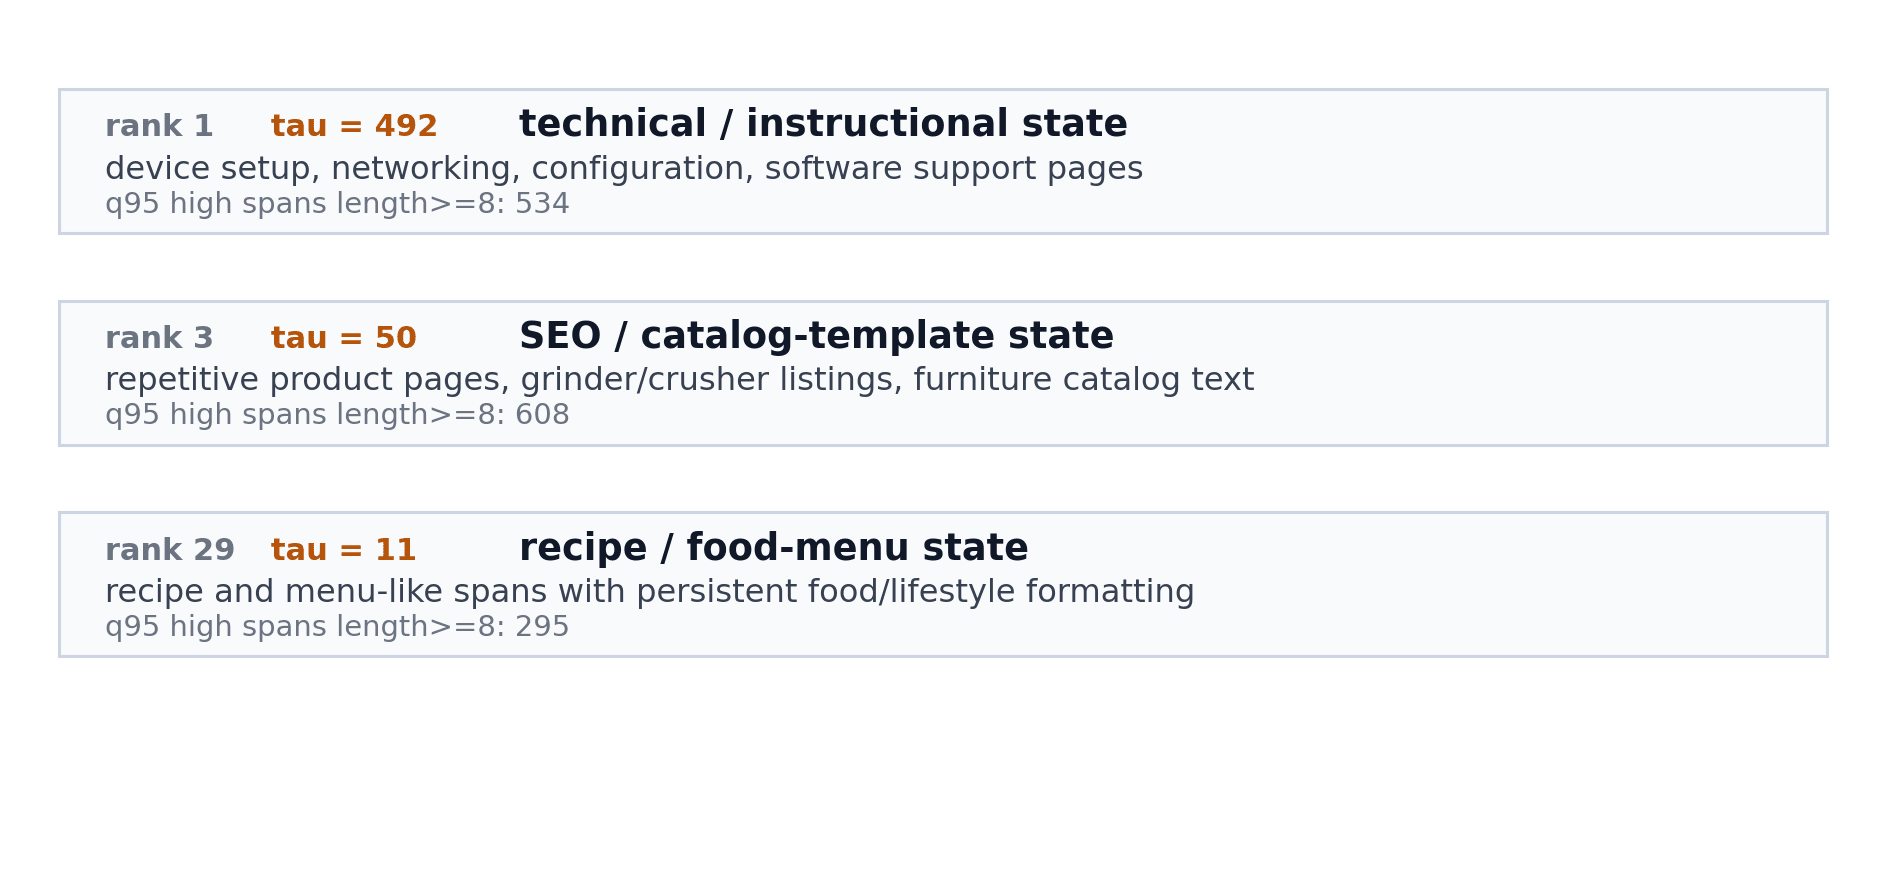Click the repetitive product pages description
This screenshot has width=1885, height=890.
[x=679, y=381]
